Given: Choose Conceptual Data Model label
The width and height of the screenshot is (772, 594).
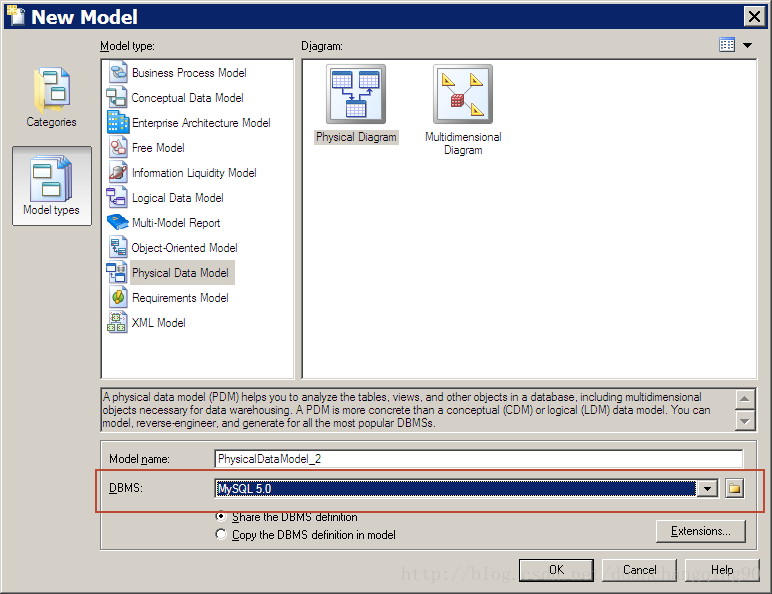Looking at the screenshot, I should pyautogui.click(x=187, y=98).
